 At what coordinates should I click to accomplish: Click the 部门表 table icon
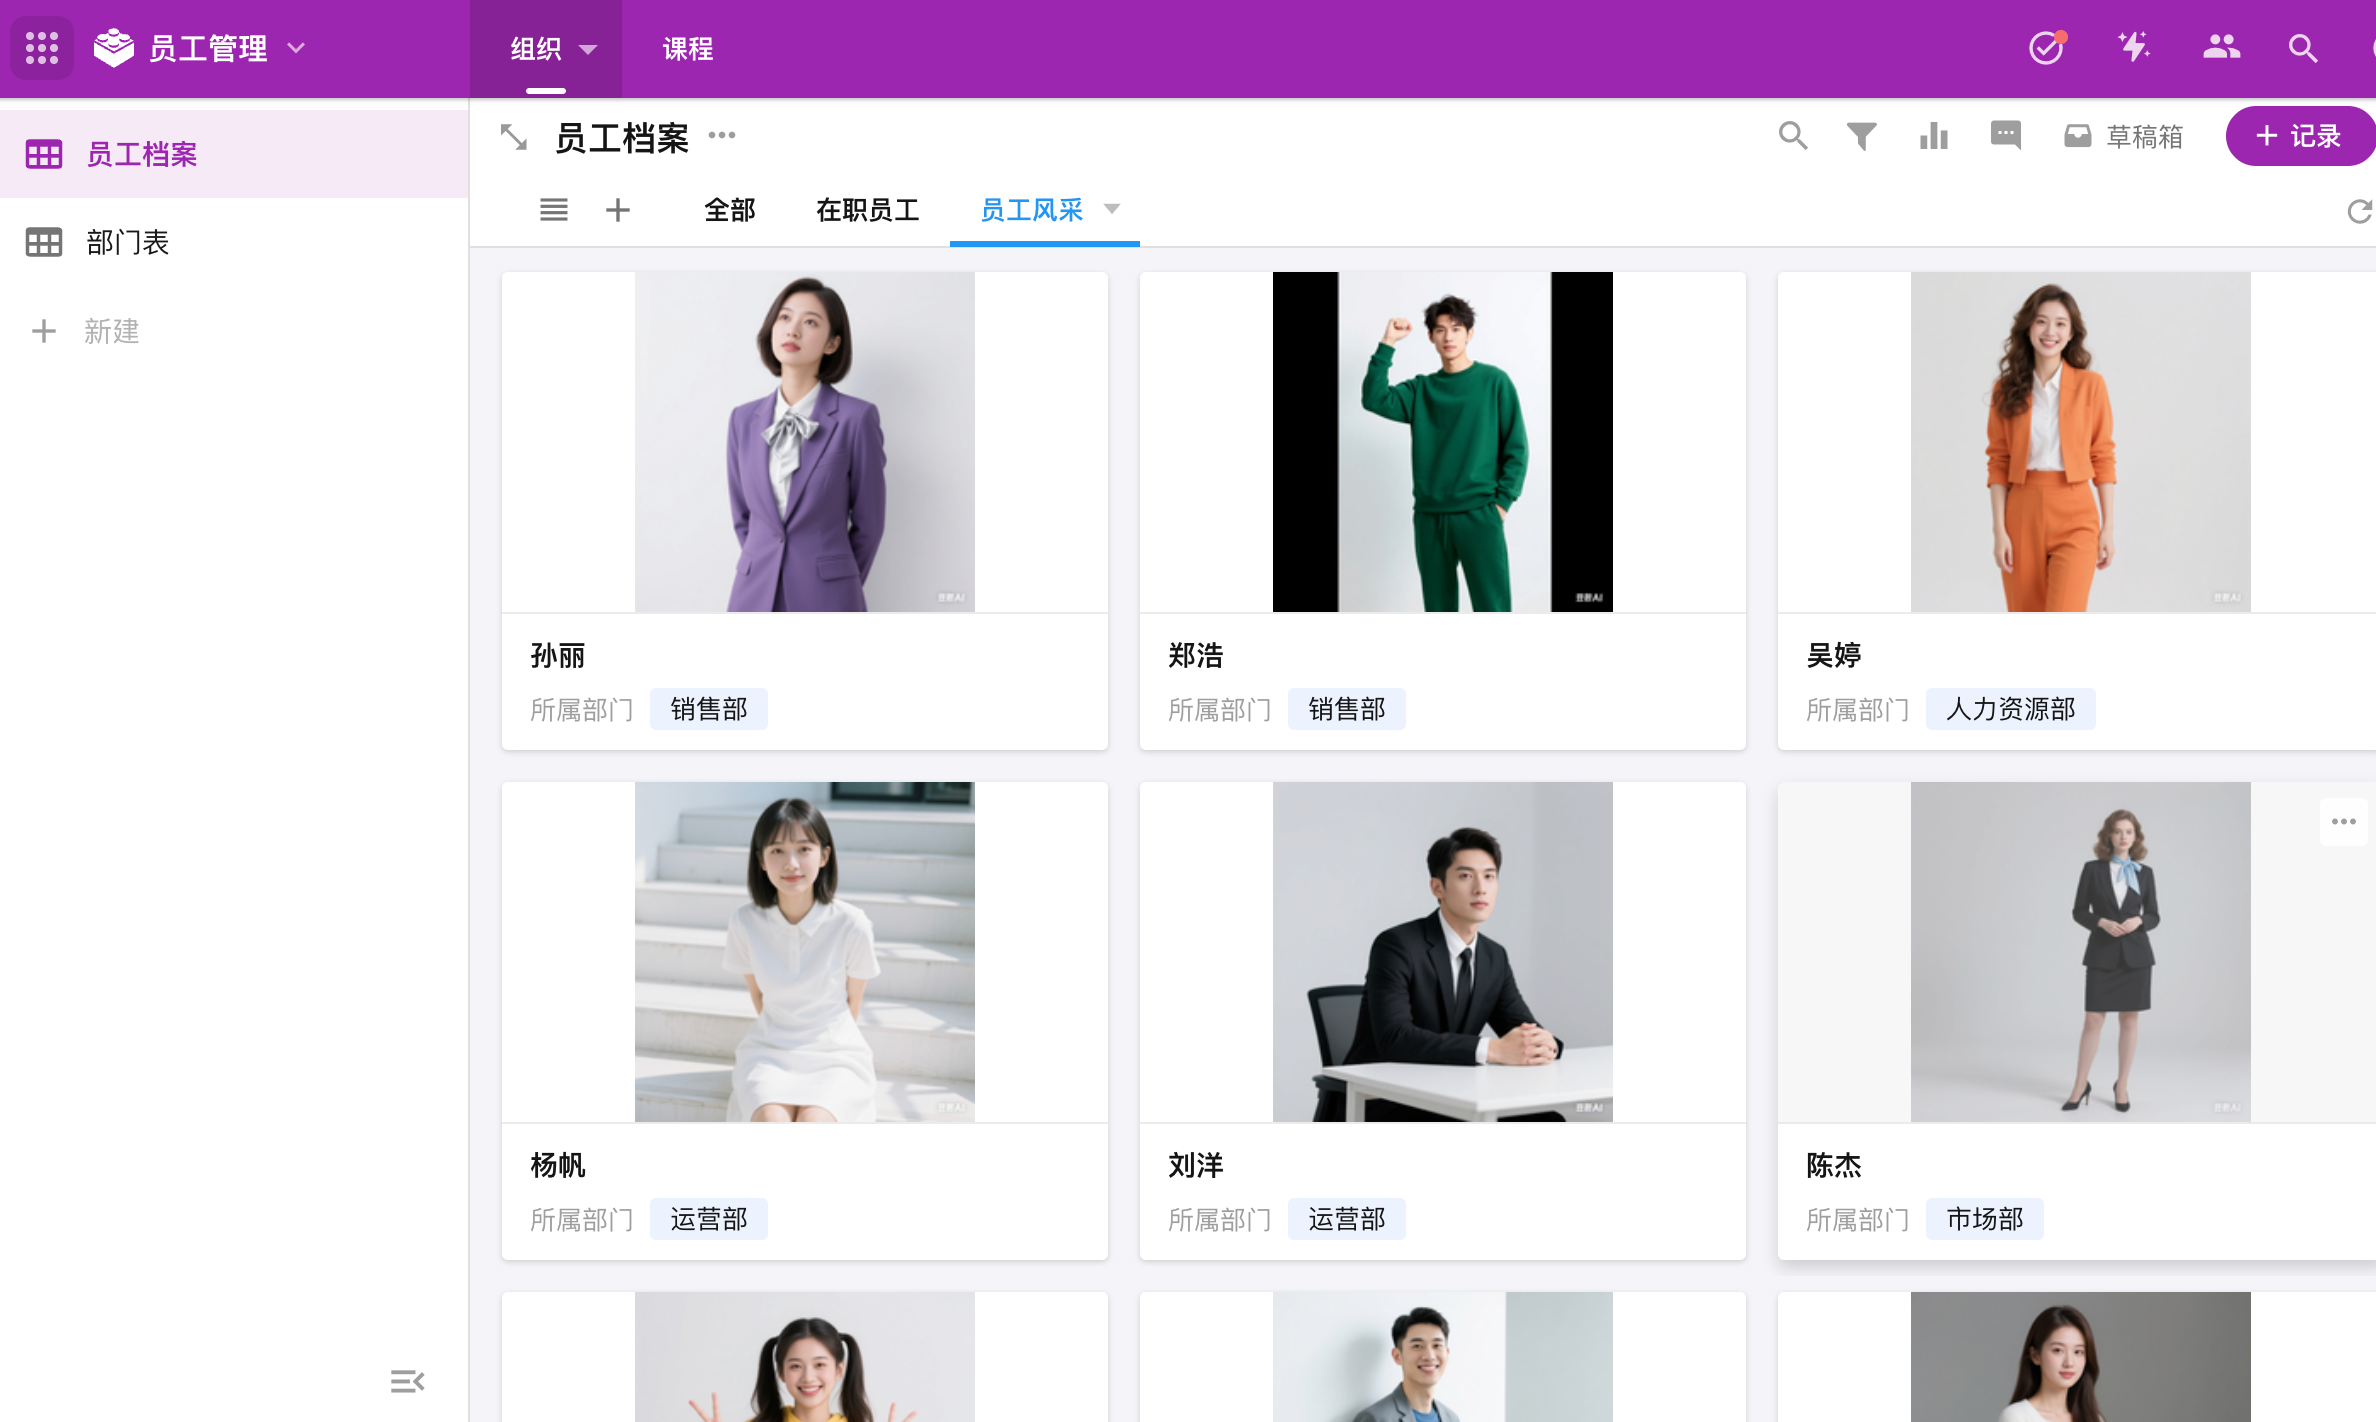click(44, 242)
